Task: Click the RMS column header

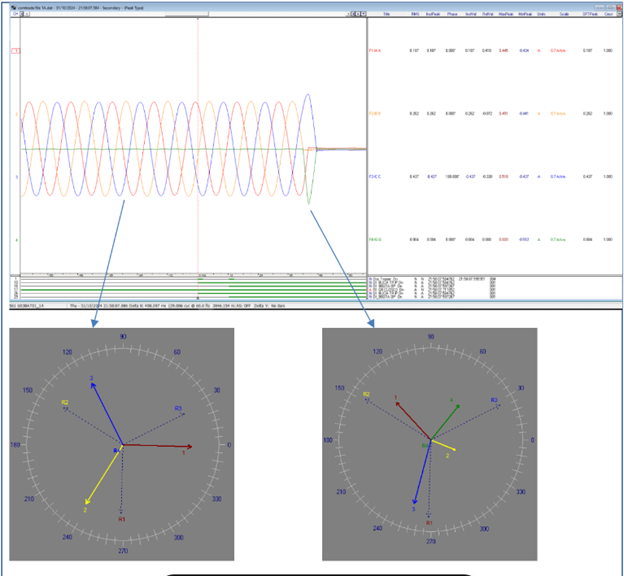Action: point(415,14)
